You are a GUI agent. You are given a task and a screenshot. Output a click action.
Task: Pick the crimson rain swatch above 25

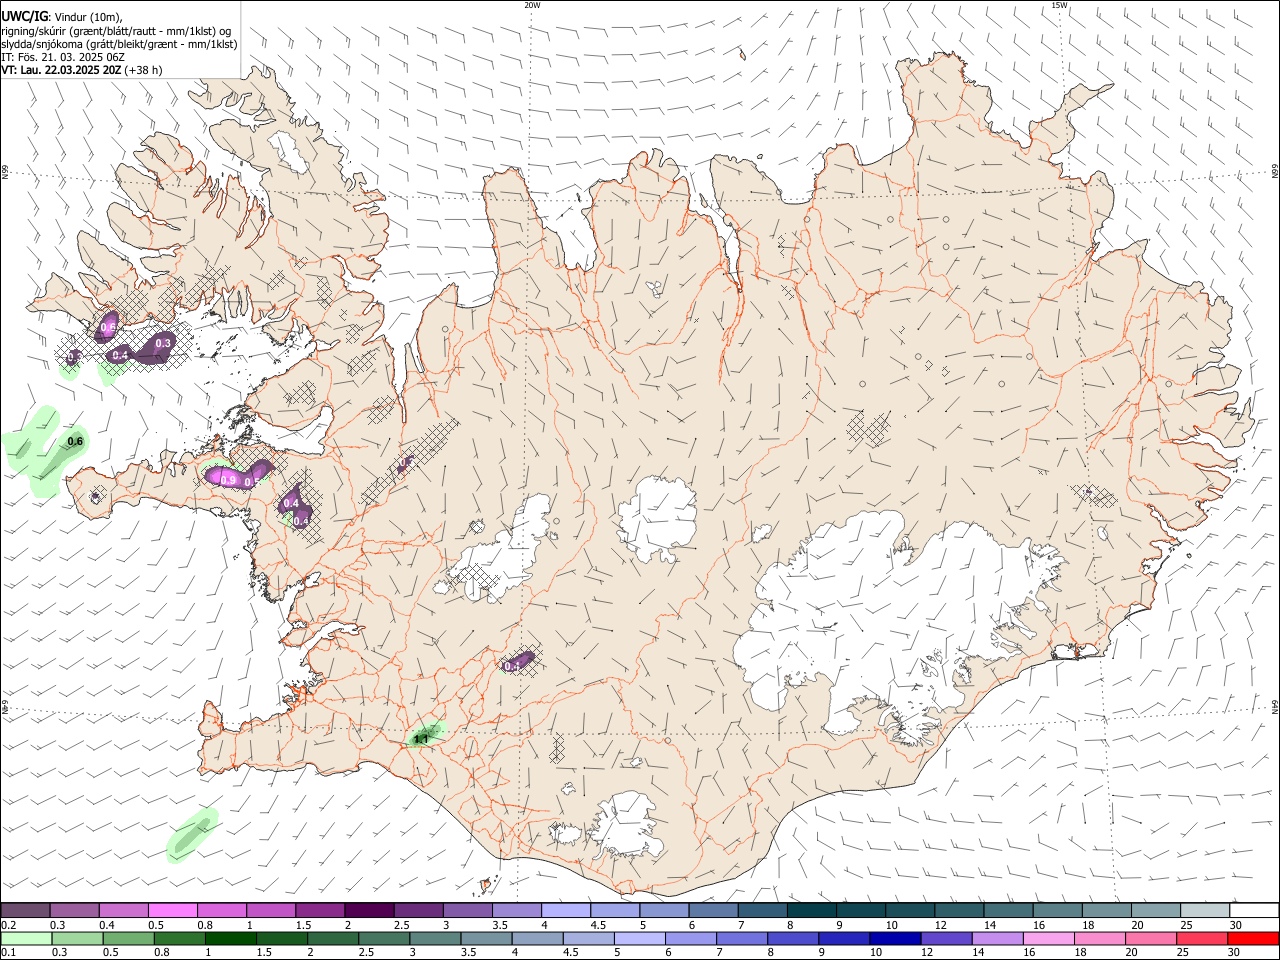[1201, 938]
